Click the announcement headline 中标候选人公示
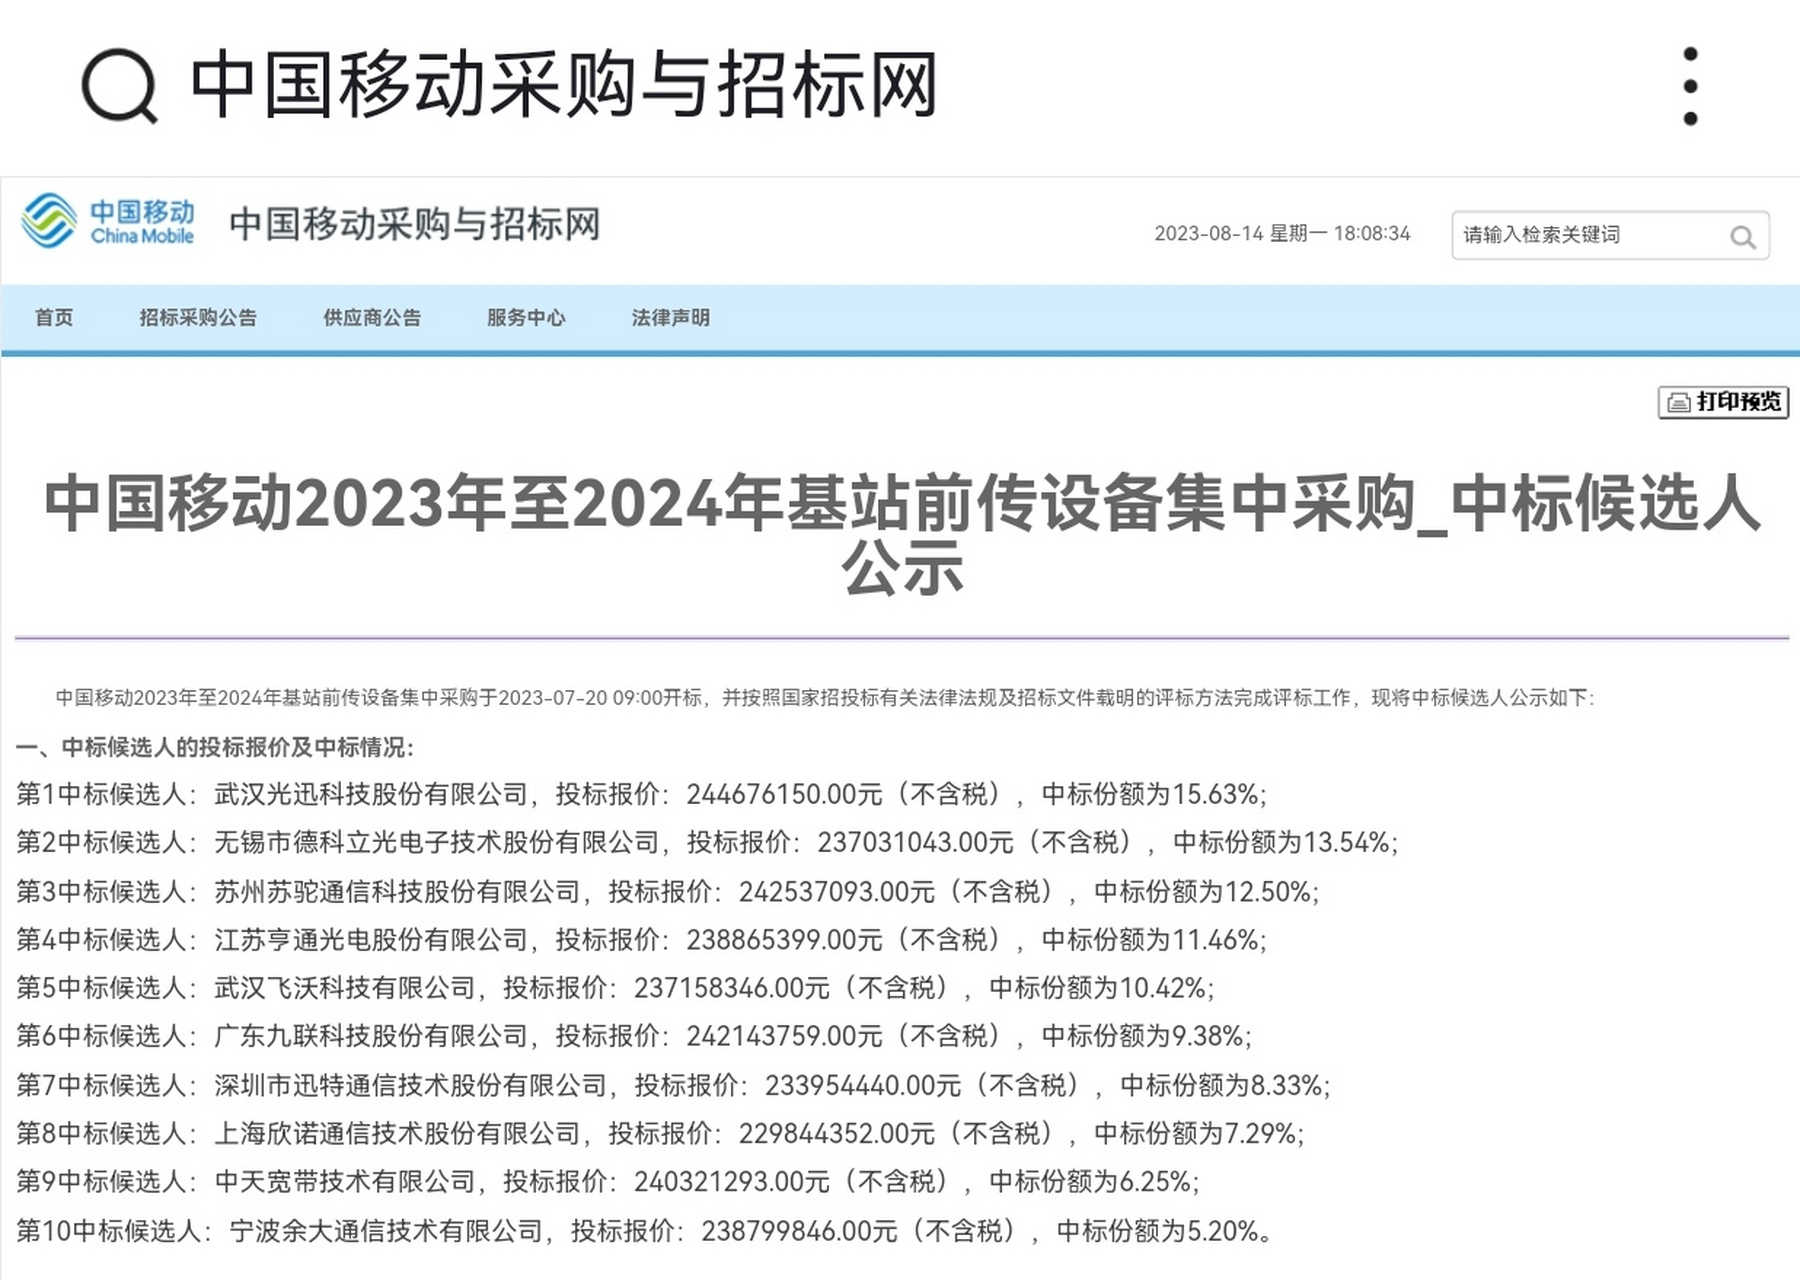1800x1280 pixels. pos(902,535)
